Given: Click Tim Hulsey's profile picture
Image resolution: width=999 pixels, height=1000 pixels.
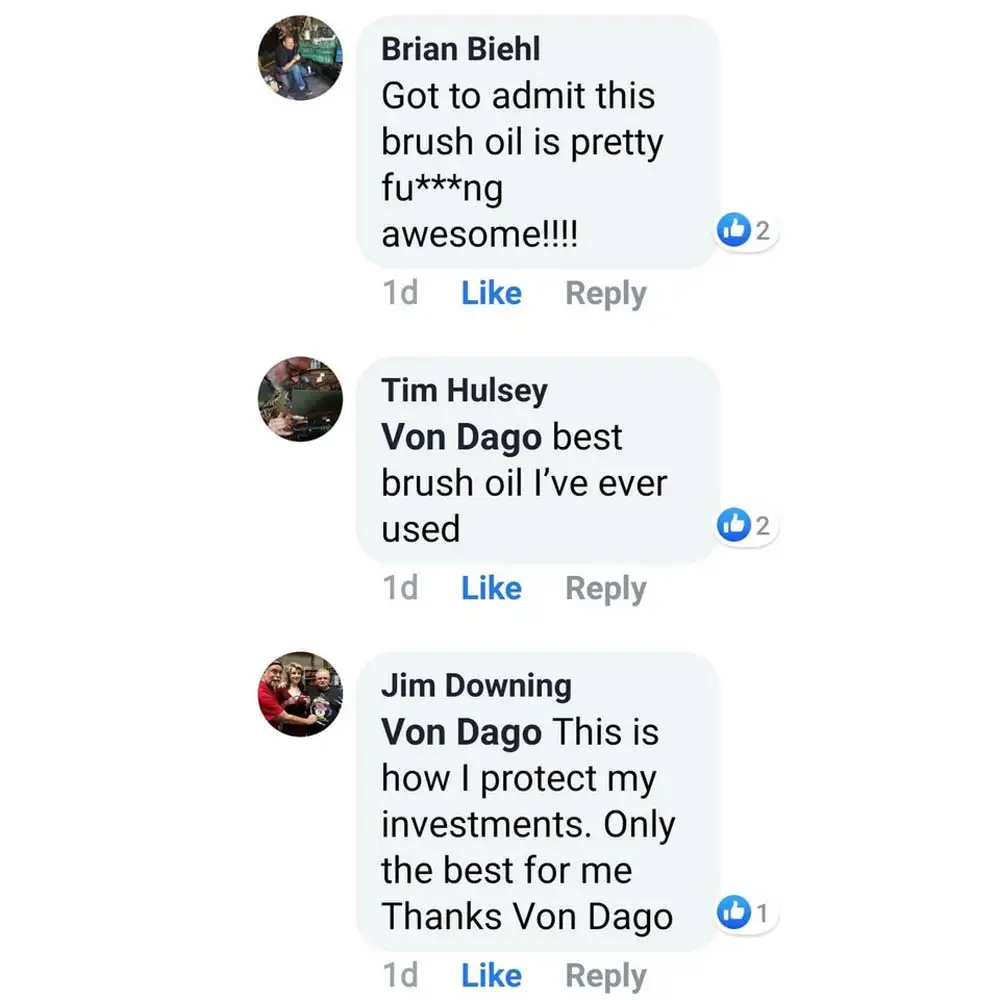Looking at the screenshot, I should pos(300,398).
